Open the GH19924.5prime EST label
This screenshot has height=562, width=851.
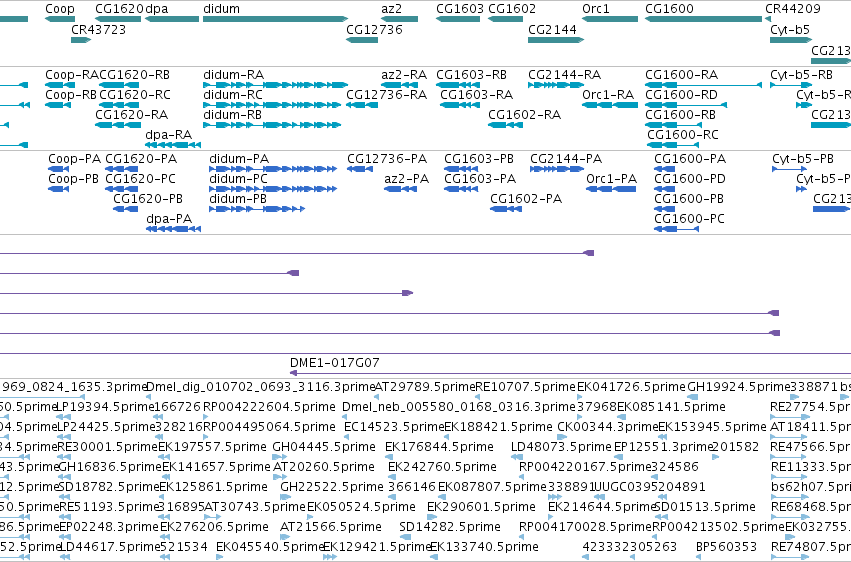click(739, 387)
